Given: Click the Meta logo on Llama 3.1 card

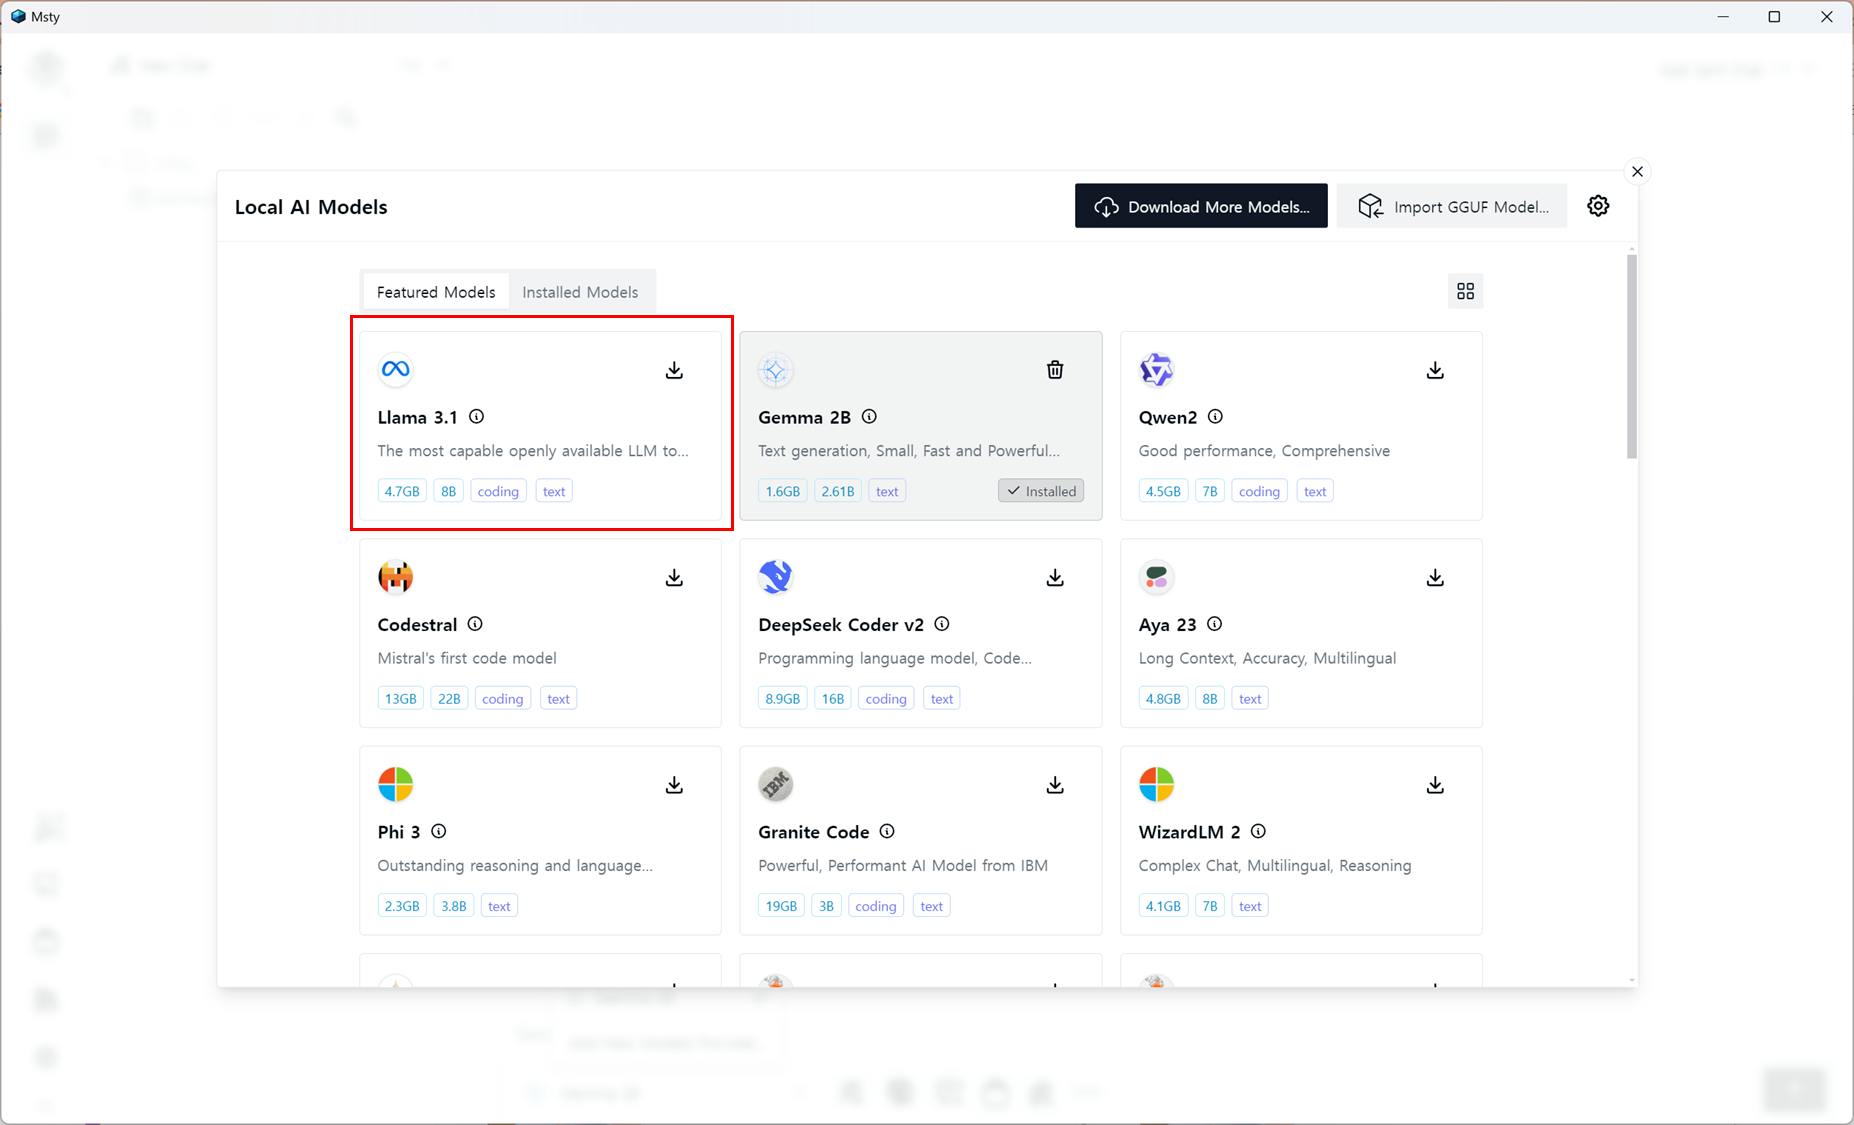Looking at the screenshot, I should pos(395,370).
